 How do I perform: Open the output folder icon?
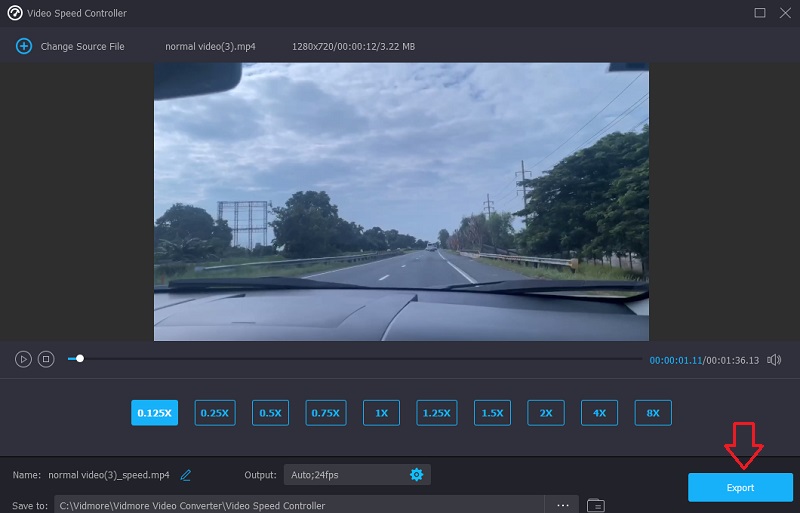pyautogui.click(x=595, y=505)
